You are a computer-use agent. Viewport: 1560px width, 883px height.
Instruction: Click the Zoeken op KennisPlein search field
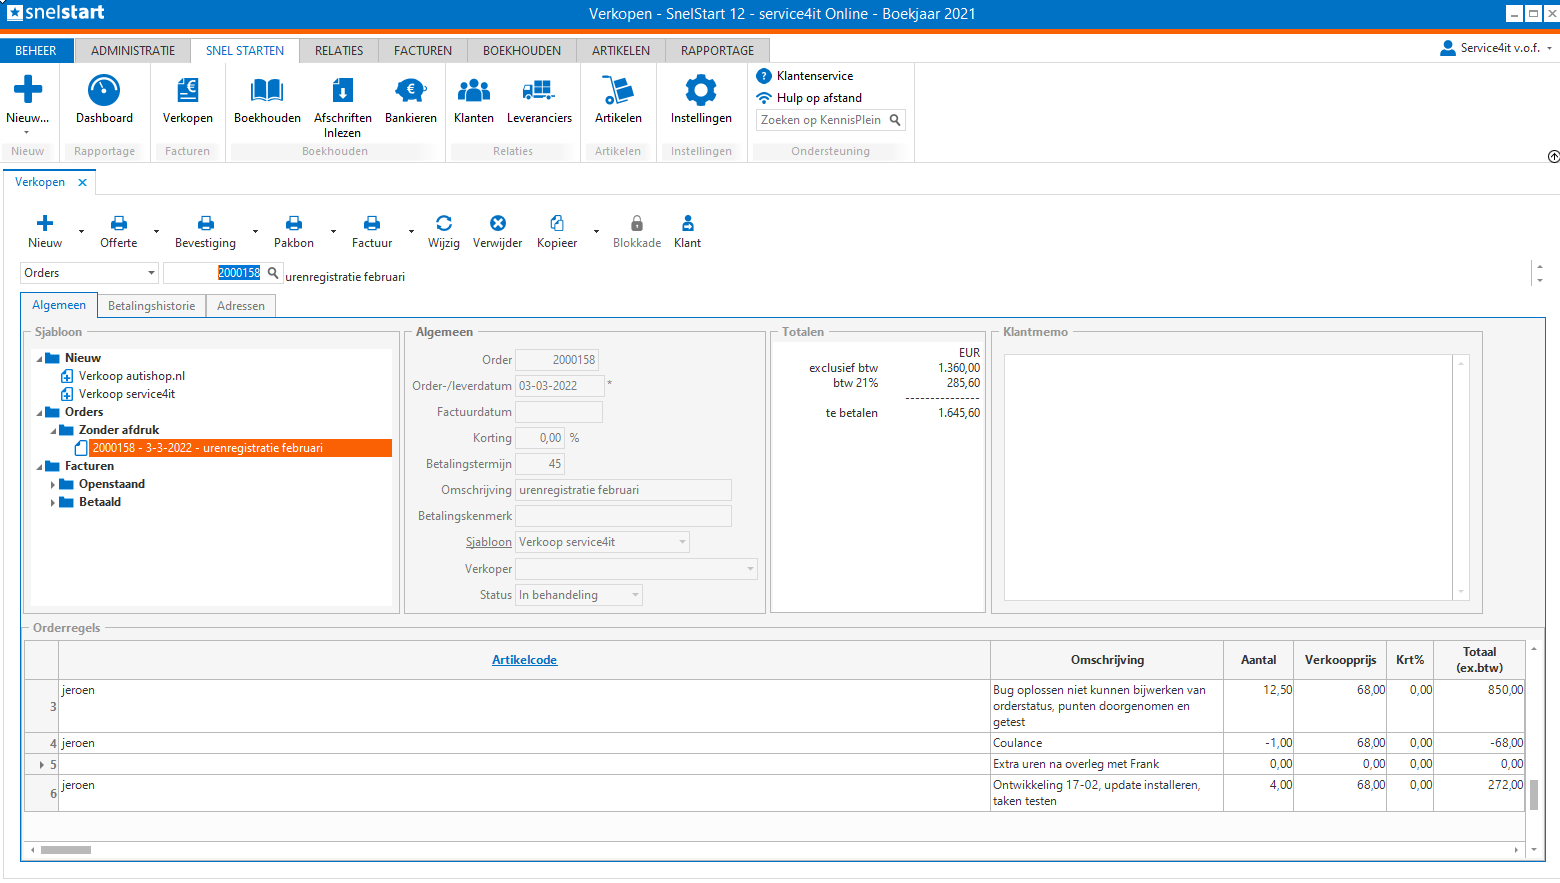click(x=821, y=120)
